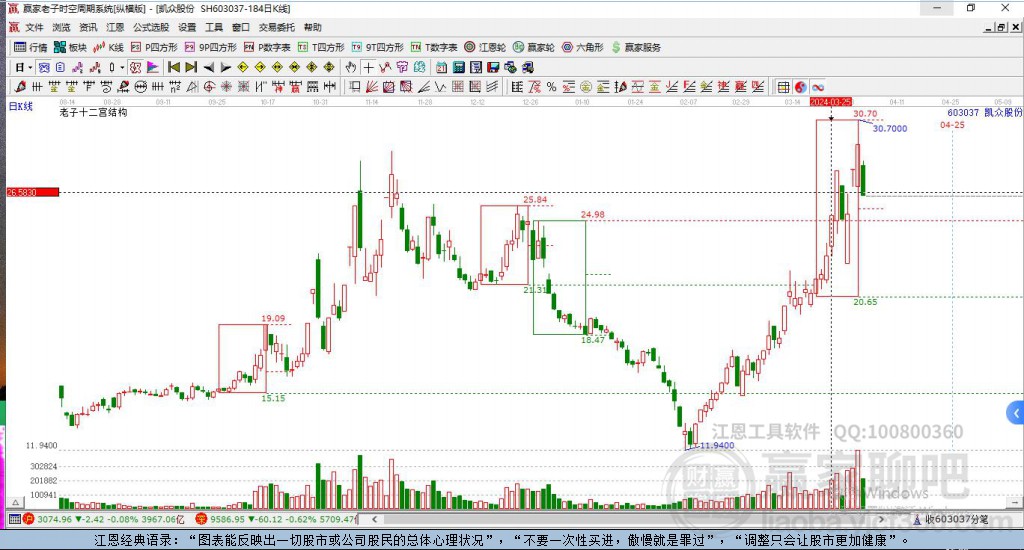1024x550 pixels.
Task: Click the red-blue yin-yang icon
Action: coord(801,87)
